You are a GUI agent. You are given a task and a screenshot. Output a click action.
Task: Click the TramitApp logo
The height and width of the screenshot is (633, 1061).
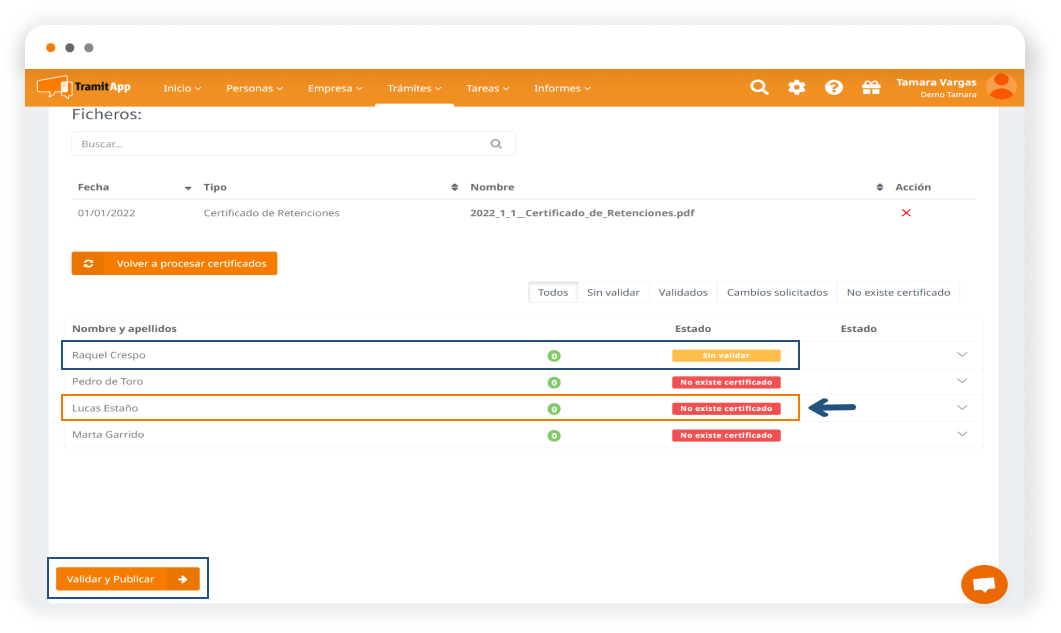tap(84, 88)
